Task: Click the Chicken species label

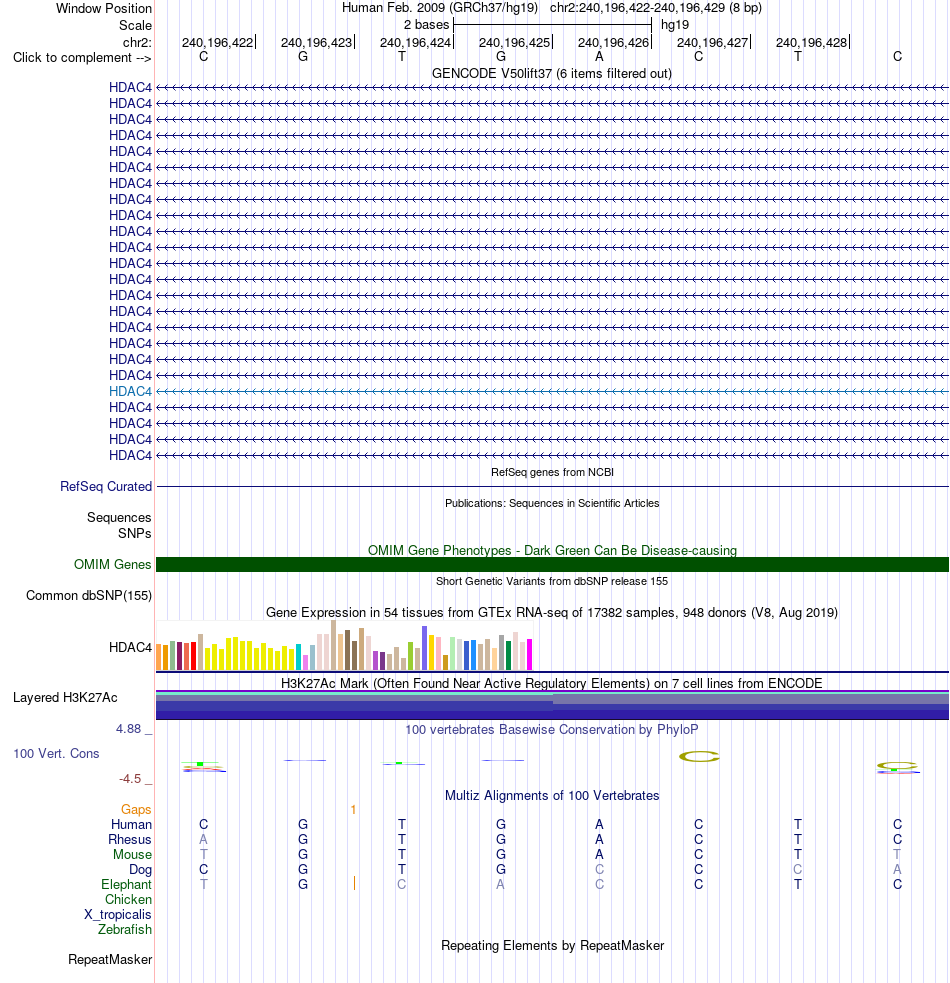Action: tap(129, 900)
